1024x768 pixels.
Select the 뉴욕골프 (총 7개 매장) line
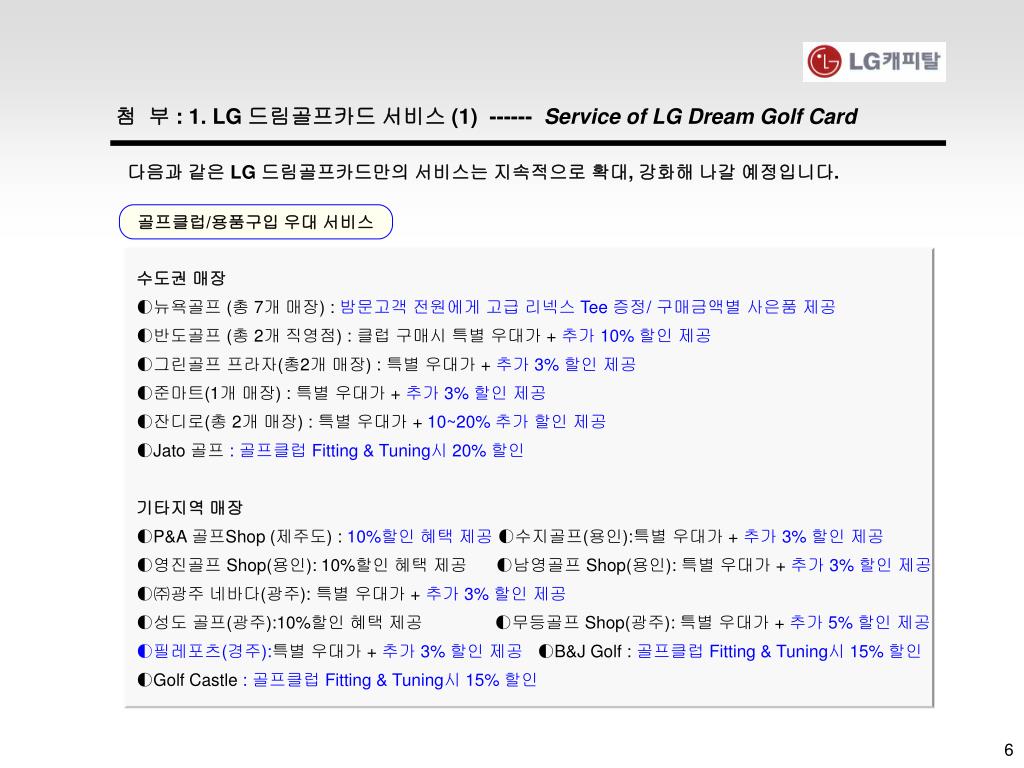click(487, 307)
